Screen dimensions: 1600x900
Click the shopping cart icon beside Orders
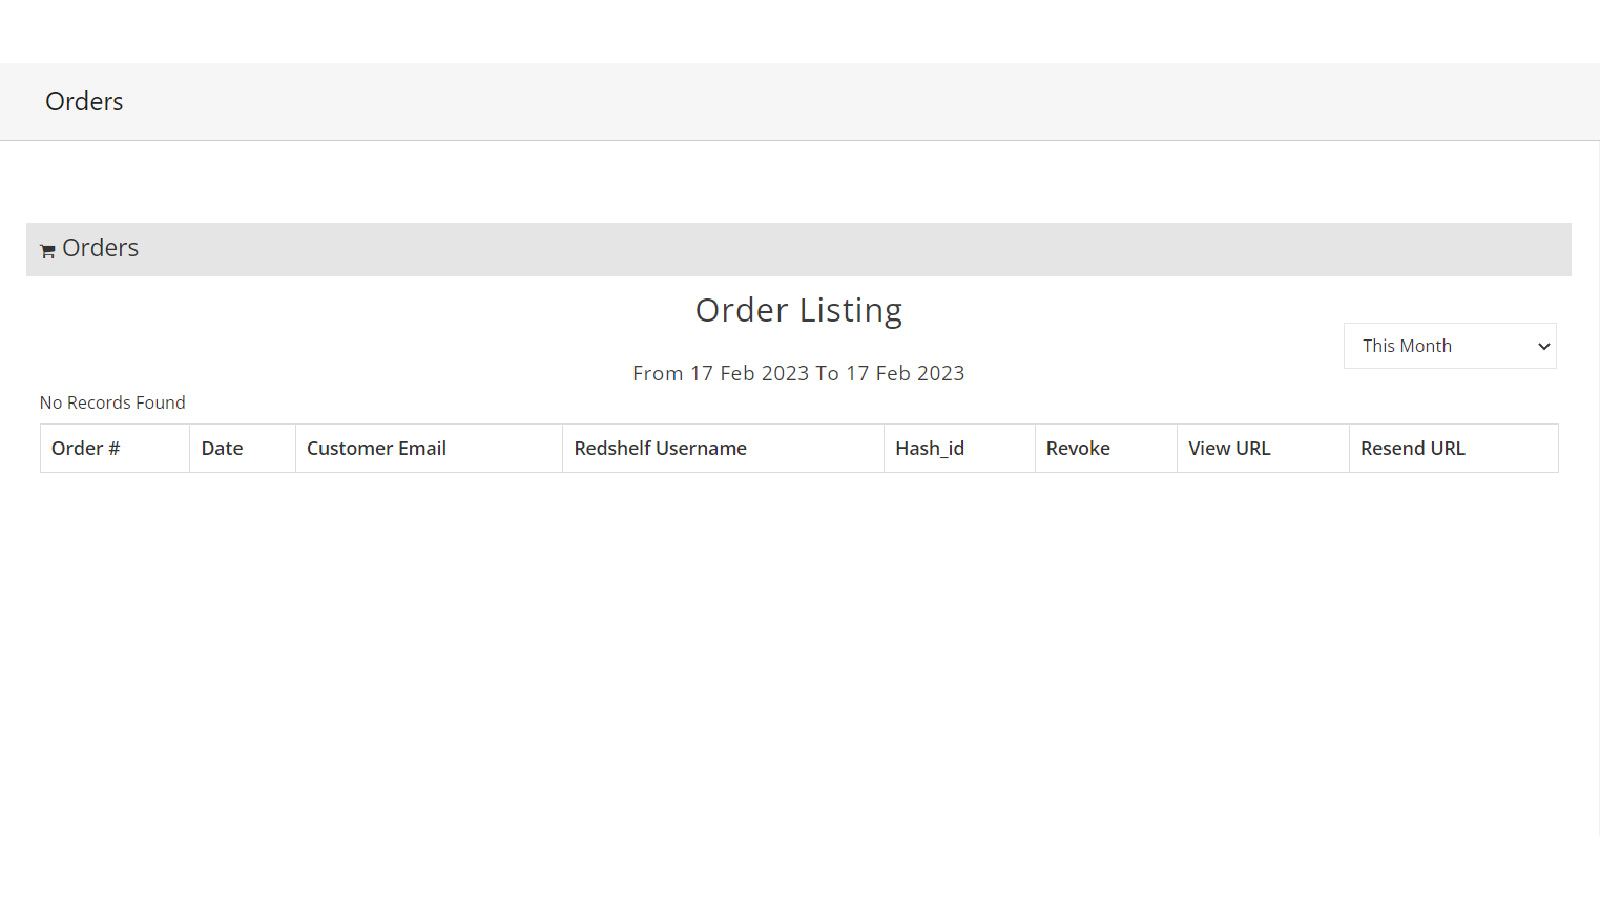(47, 251)
